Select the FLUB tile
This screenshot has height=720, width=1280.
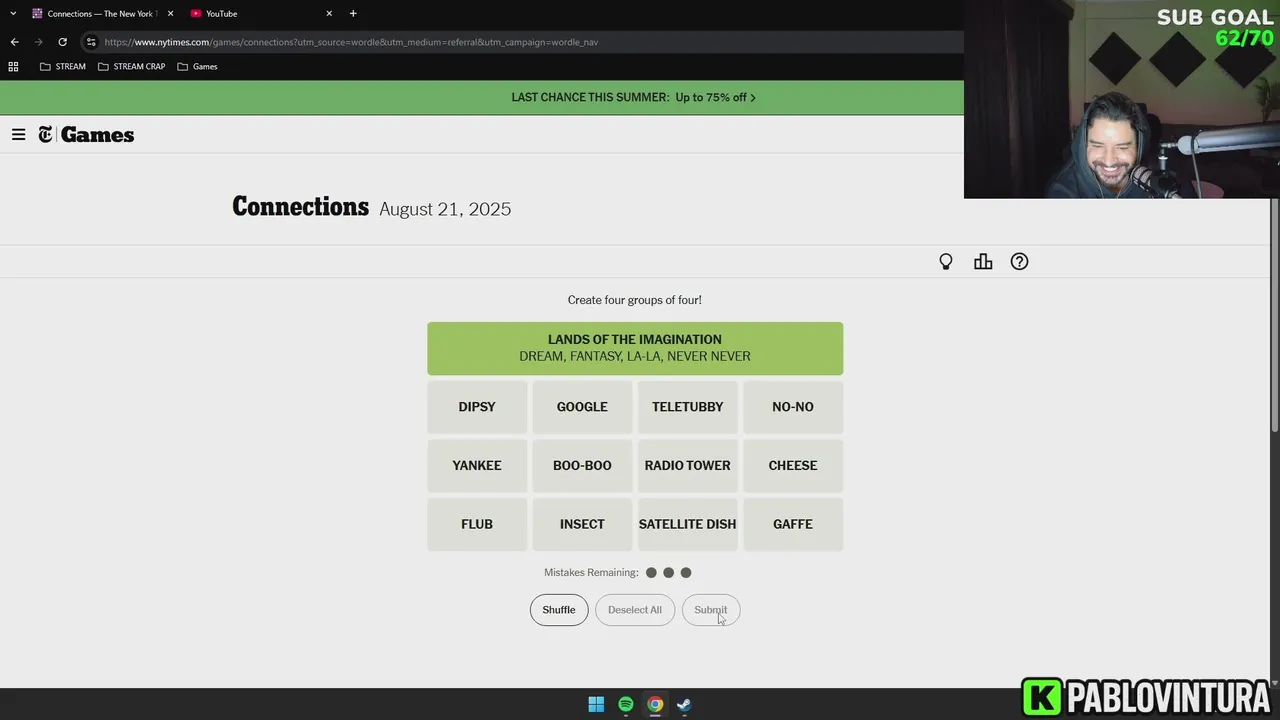tap(477, 524)
